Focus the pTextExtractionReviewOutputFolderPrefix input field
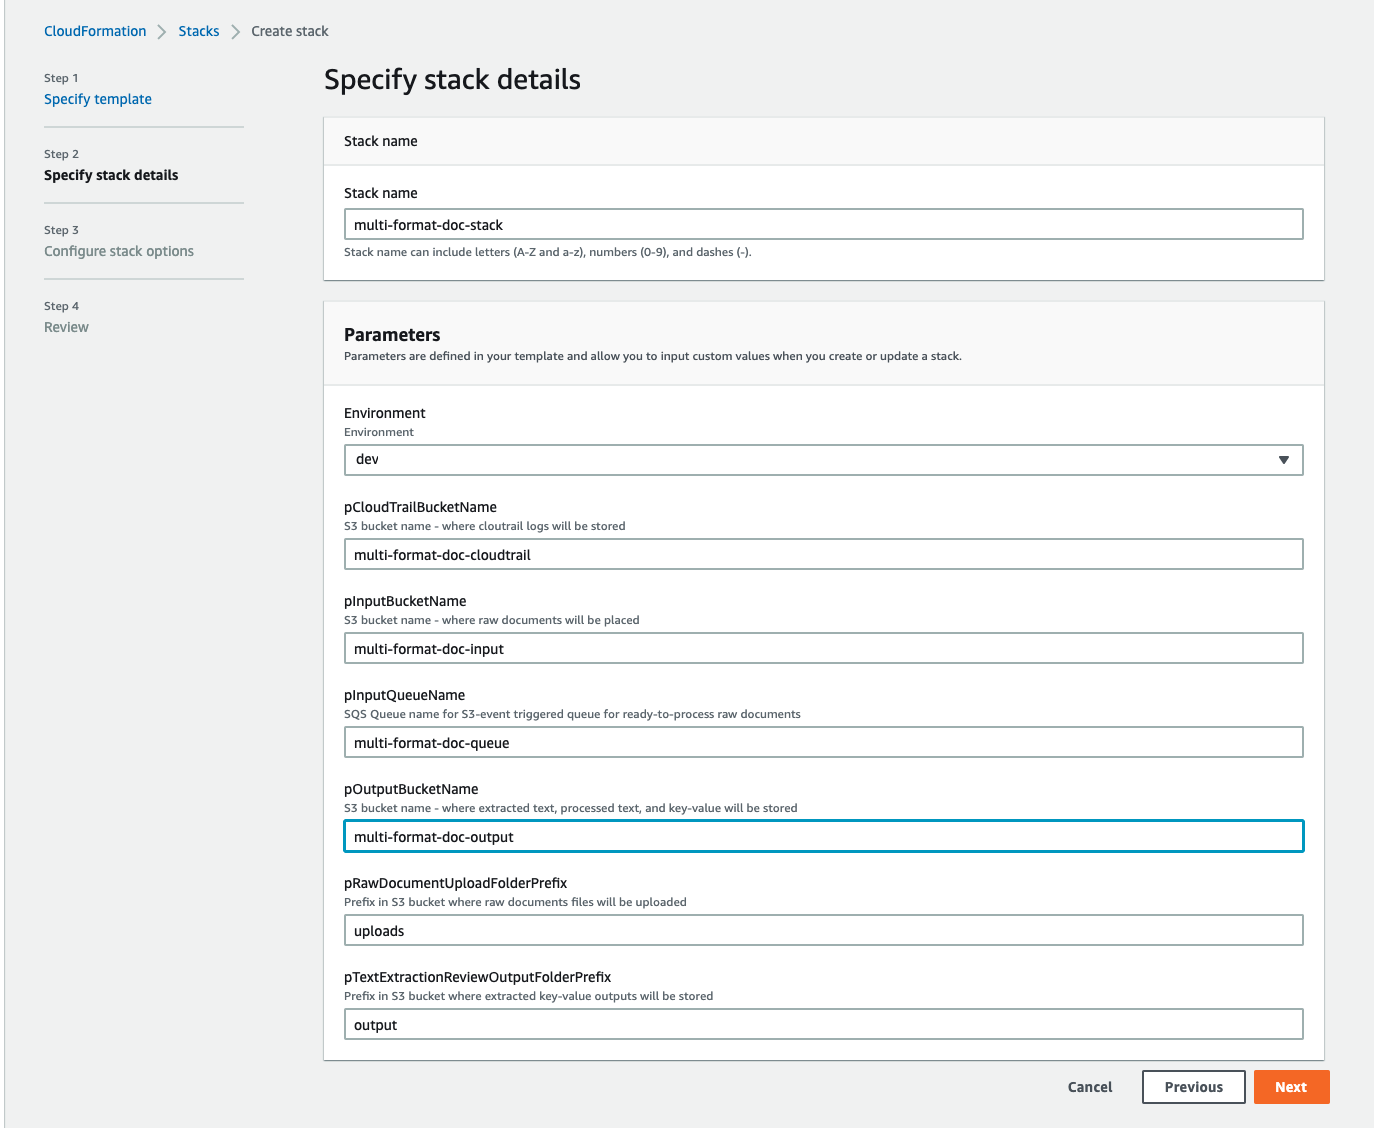The height and width of the screenshot is (1128, 1374). tap(823, 1024)
